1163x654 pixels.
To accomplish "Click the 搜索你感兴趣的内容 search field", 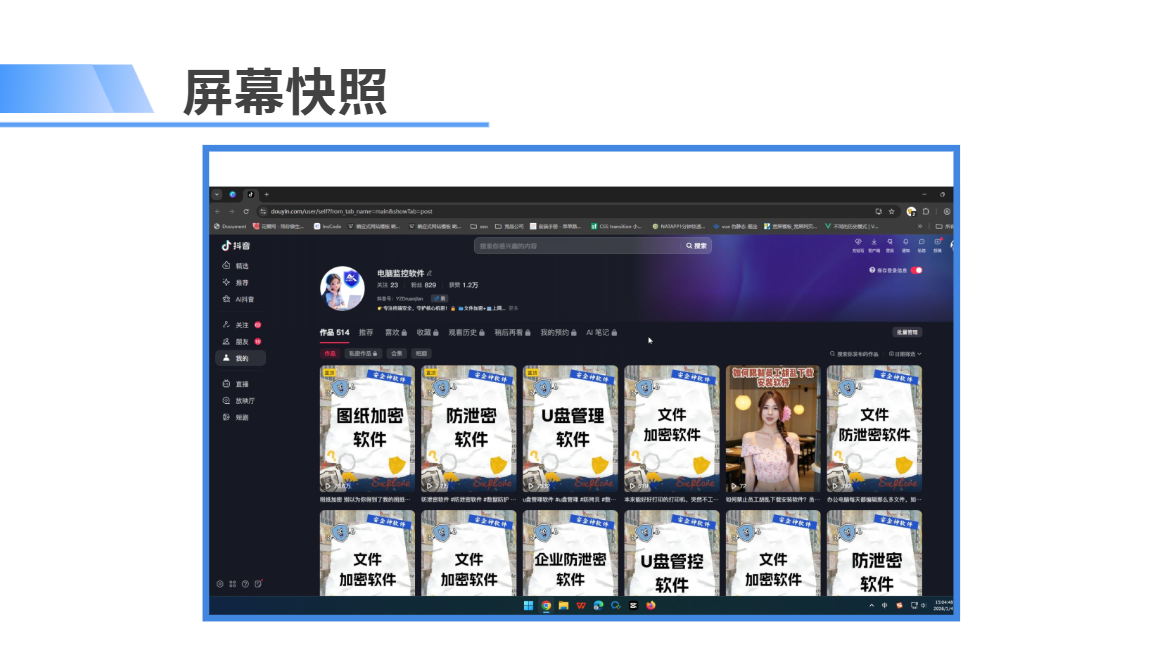I will coord(577,245).
